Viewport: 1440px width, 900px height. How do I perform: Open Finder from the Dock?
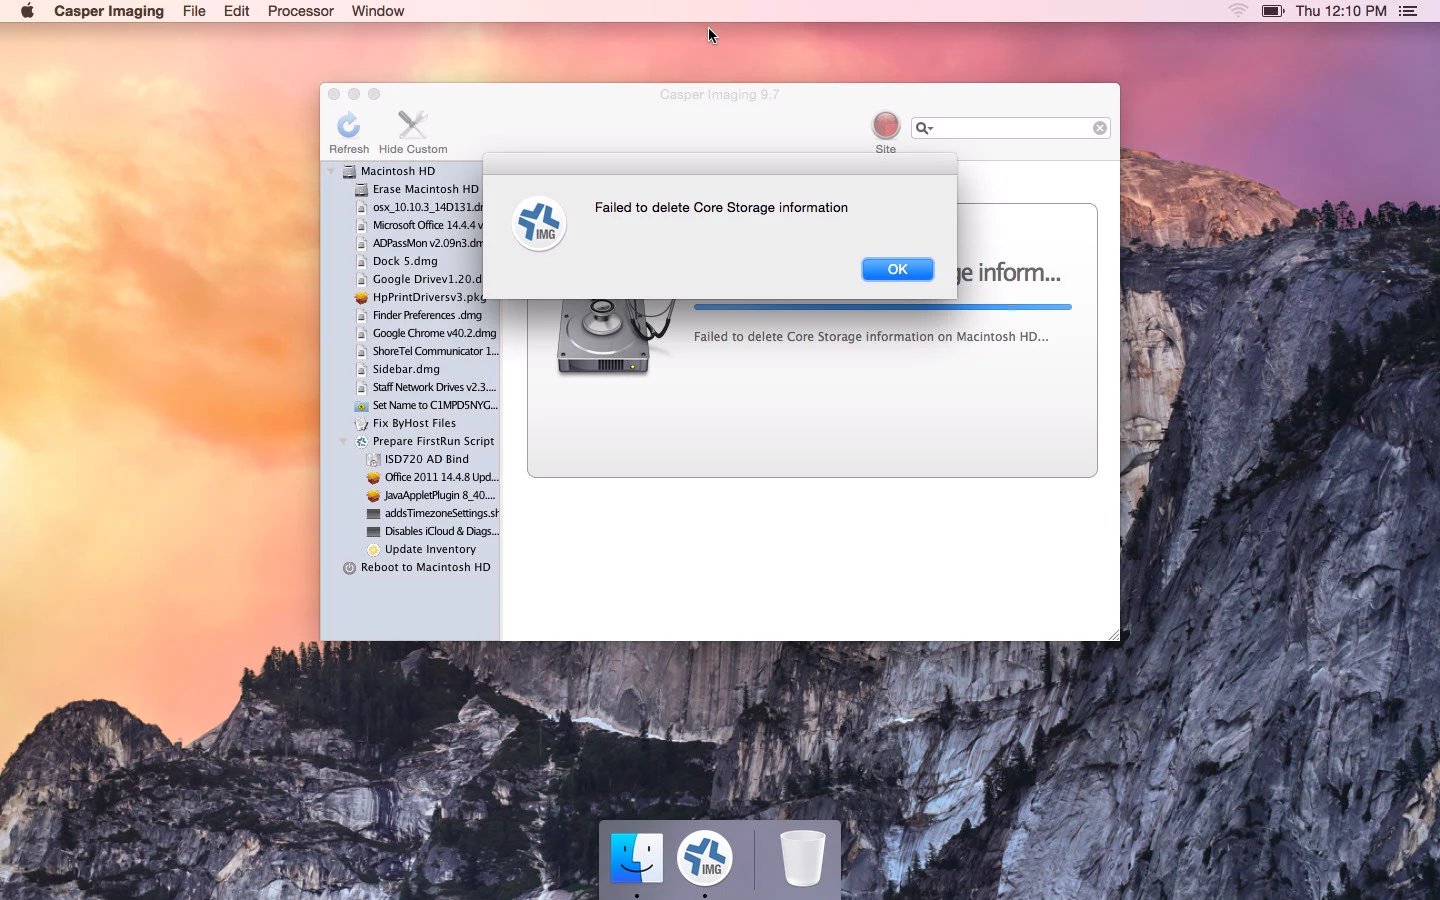tap(637, 858)
